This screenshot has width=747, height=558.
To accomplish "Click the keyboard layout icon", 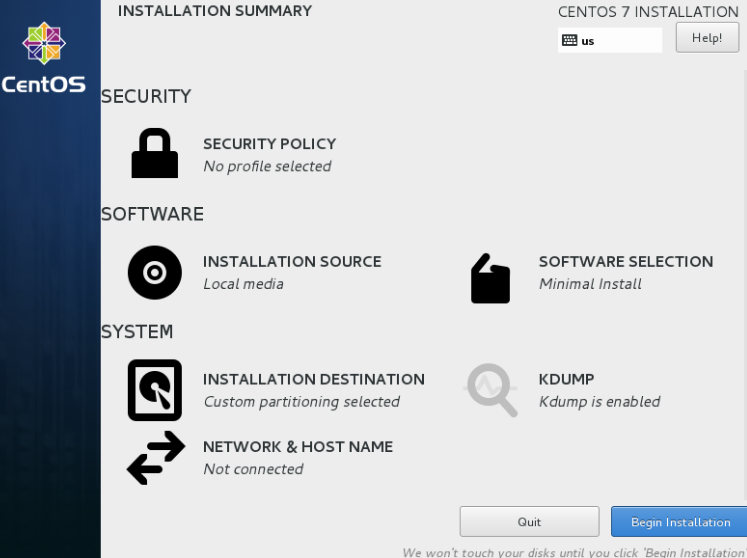I will (x=569, y=40).
